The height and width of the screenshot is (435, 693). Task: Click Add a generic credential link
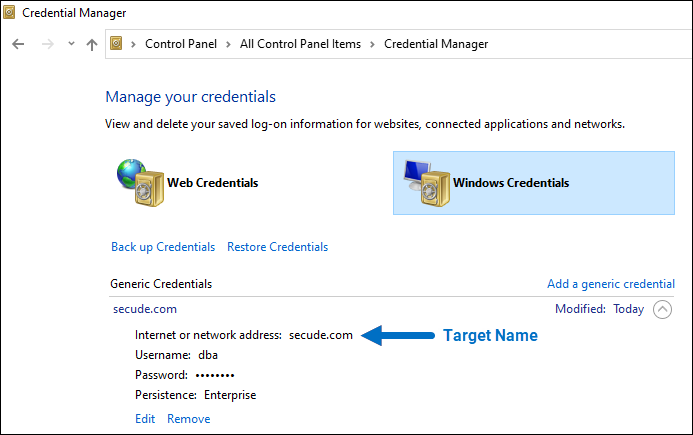[610, 284]
